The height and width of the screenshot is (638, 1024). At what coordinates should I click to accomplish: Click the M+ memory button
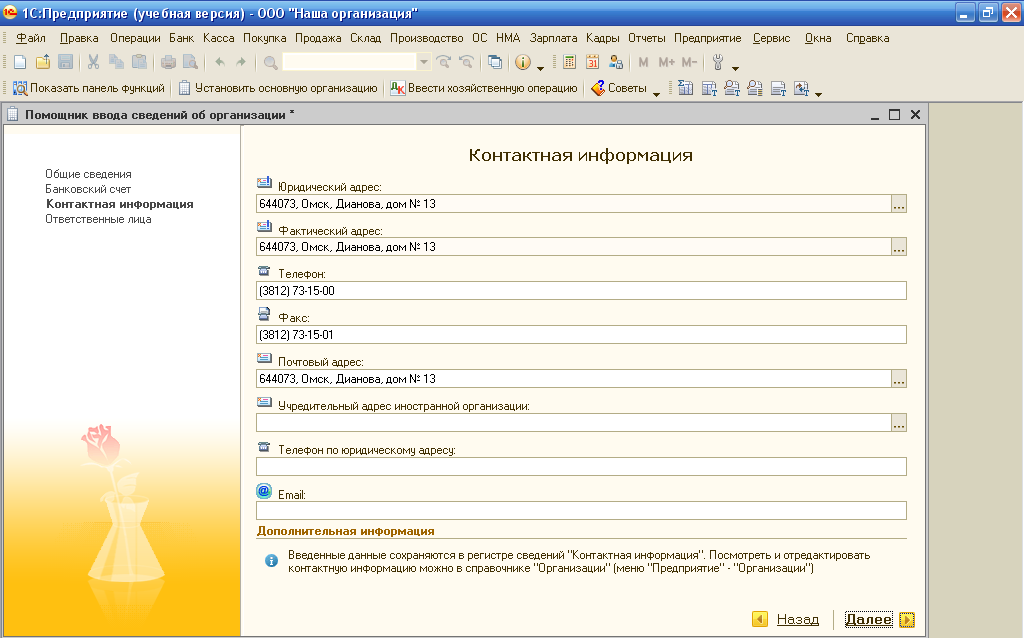(666, 62)
